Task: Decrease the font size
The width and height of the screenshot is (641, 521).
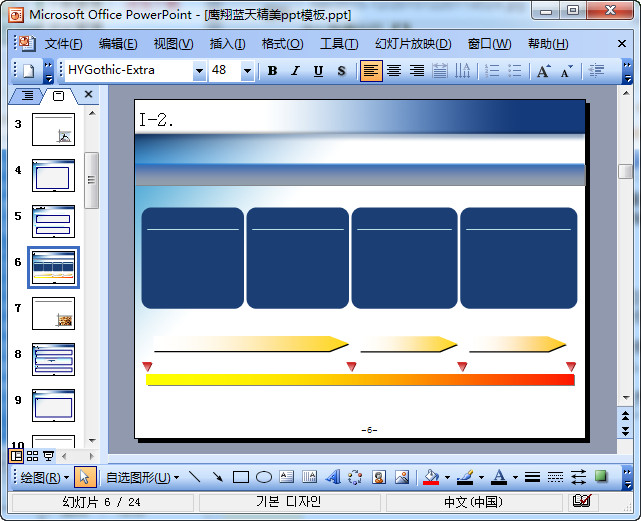Action: click(566, 71)
